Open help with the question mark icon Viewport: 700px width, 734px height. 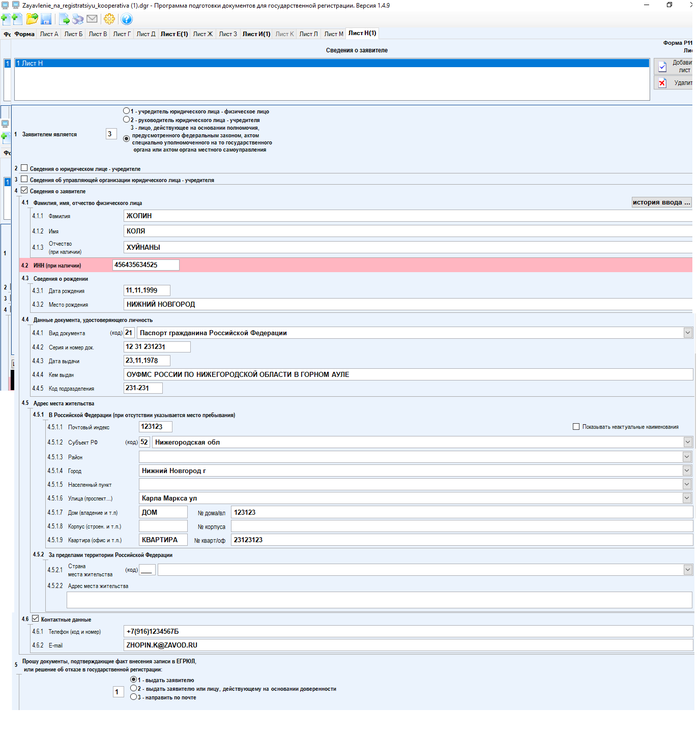click(x=127, y=19)
